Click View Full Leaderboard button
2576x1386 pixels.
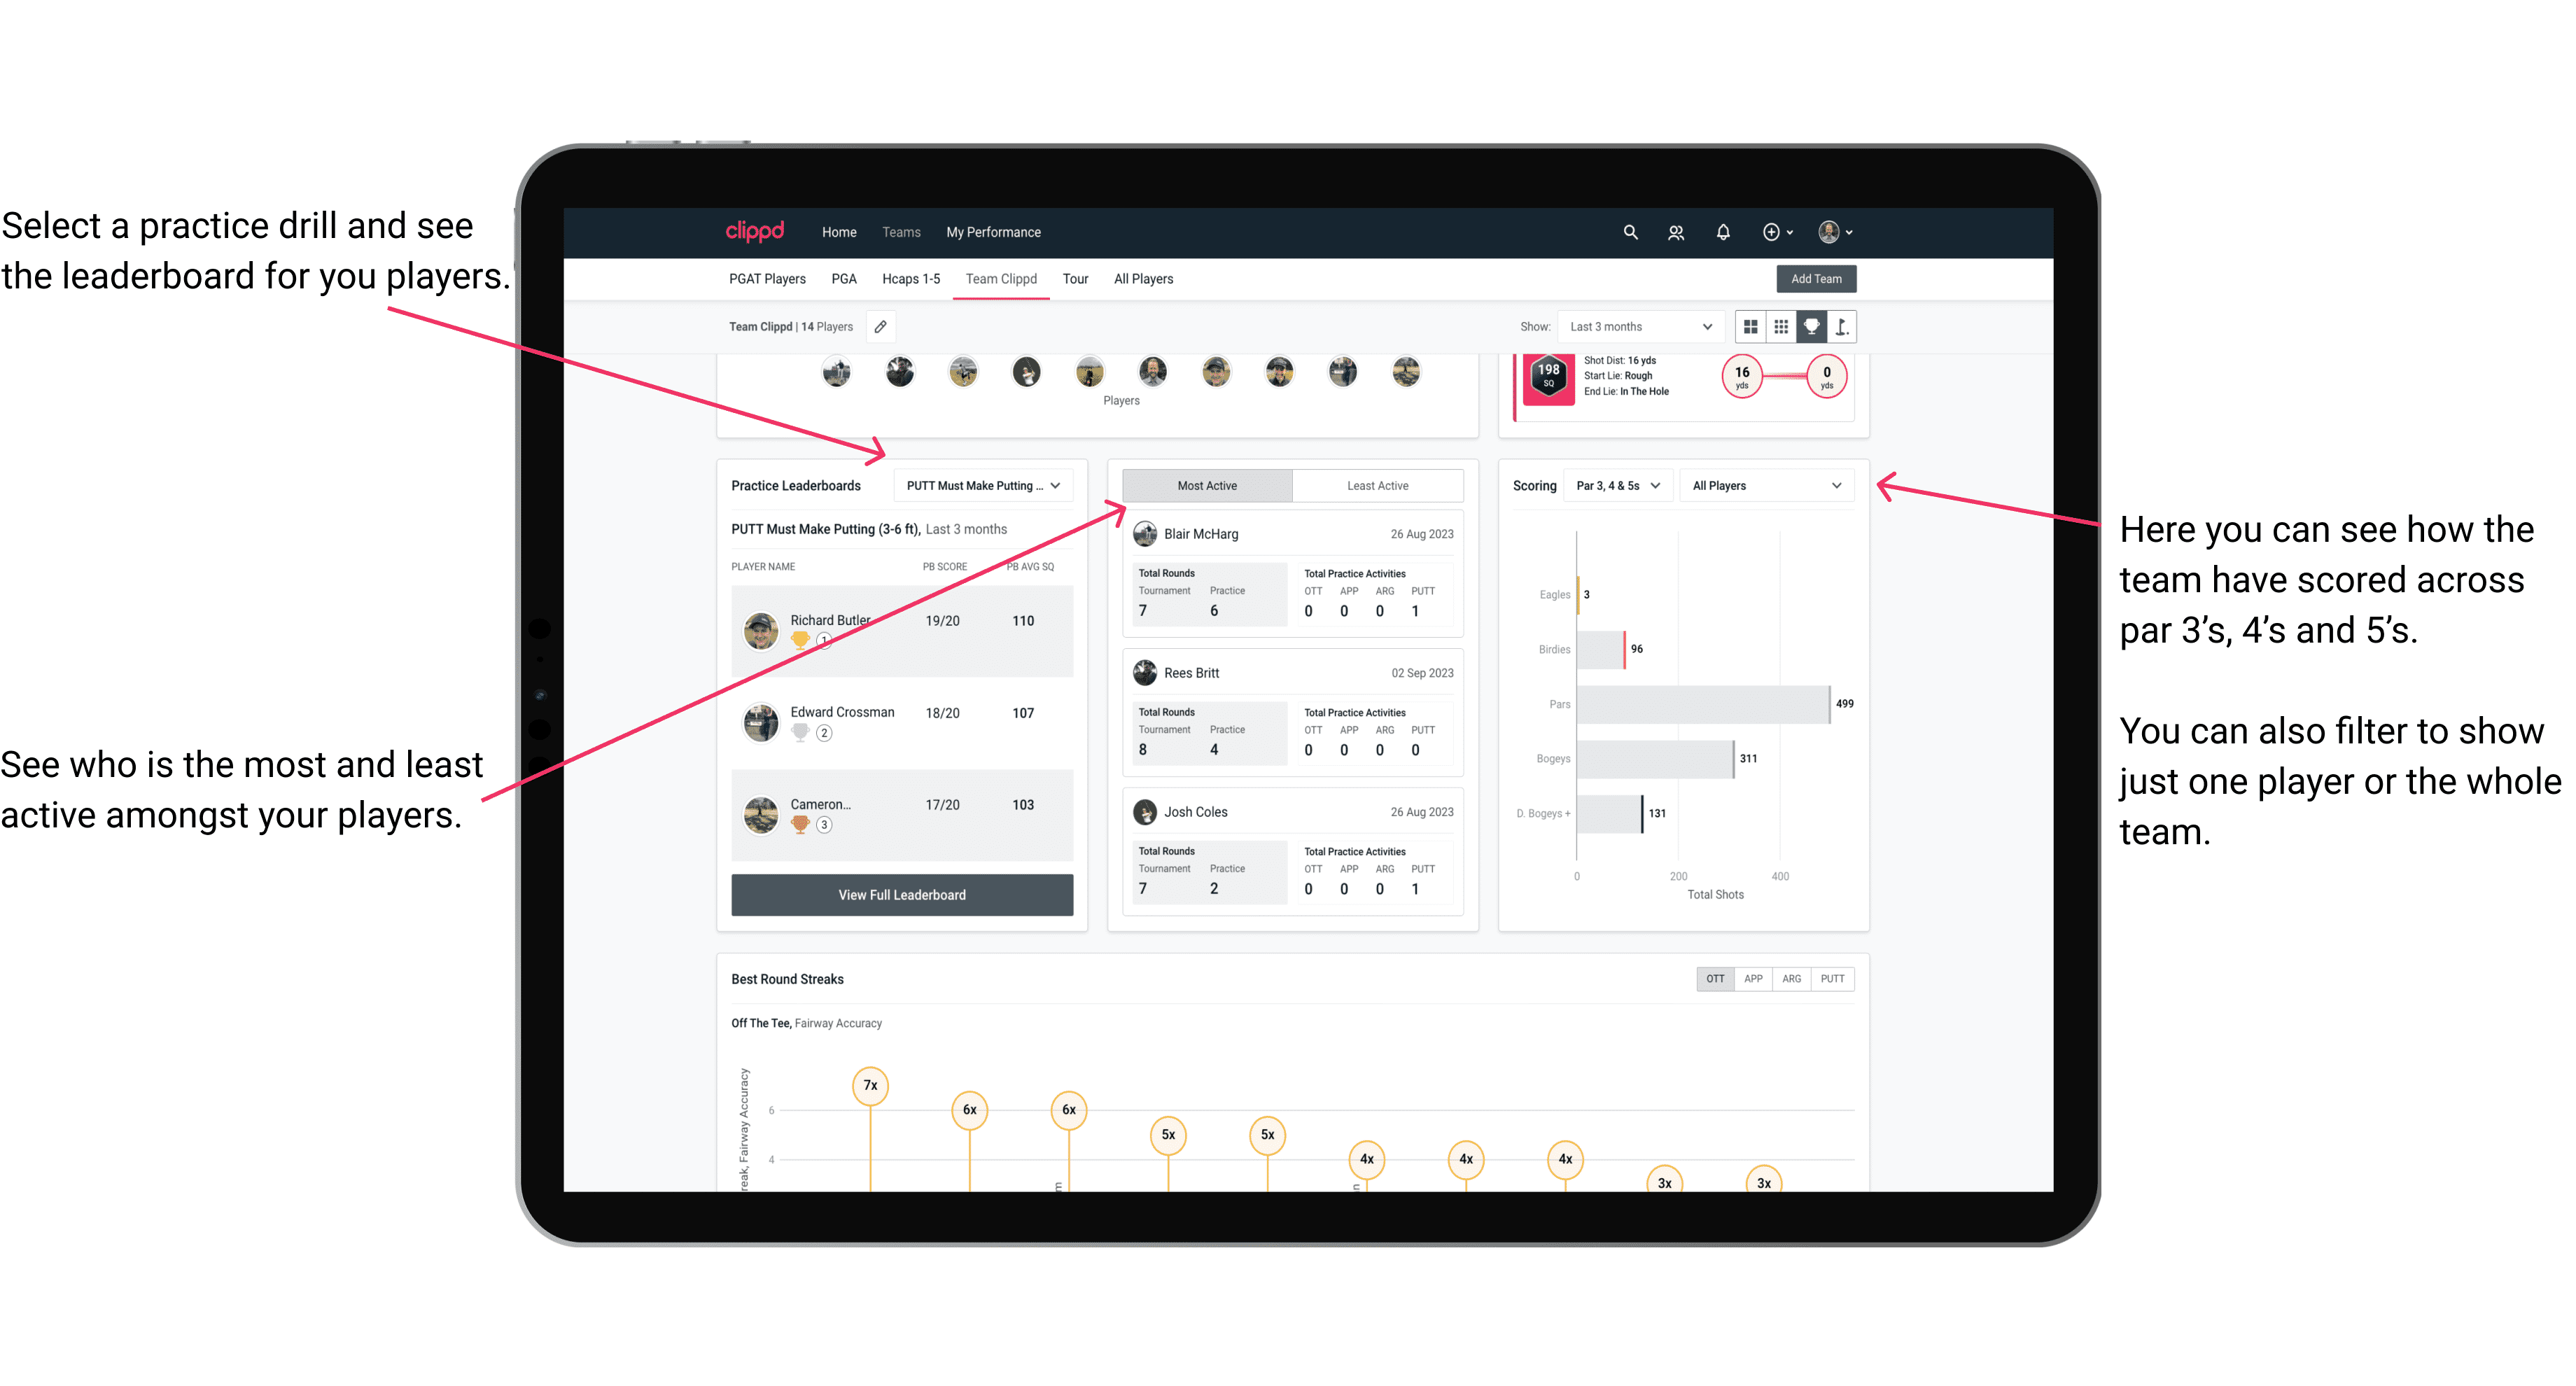pos(901,895)
